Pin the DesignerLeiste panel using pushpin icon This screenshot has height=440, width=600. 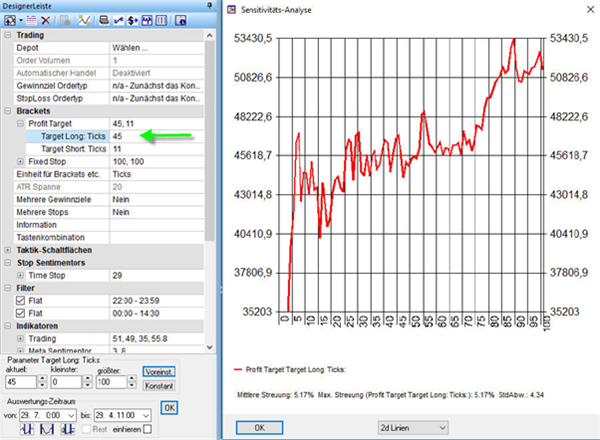pos(209,5)
